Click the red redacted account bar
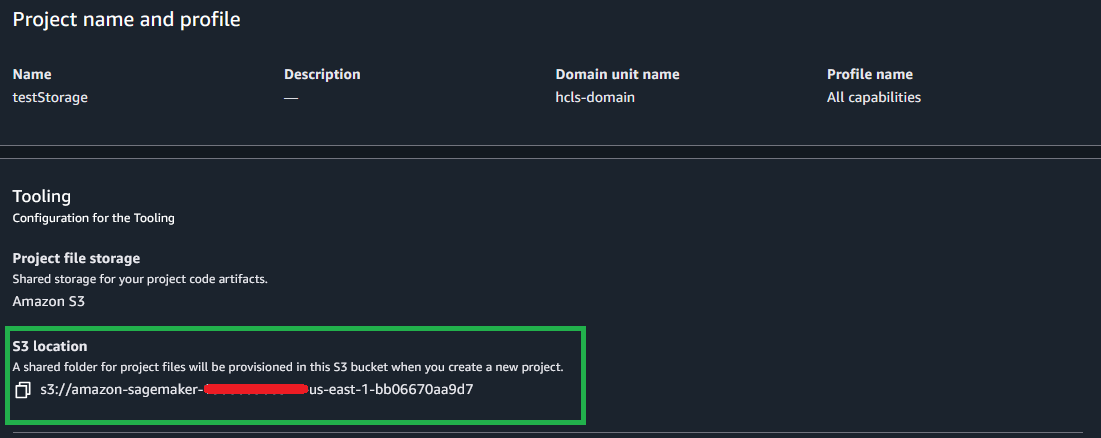Screen dimensions: 1101x438 (x=254, y=389)
